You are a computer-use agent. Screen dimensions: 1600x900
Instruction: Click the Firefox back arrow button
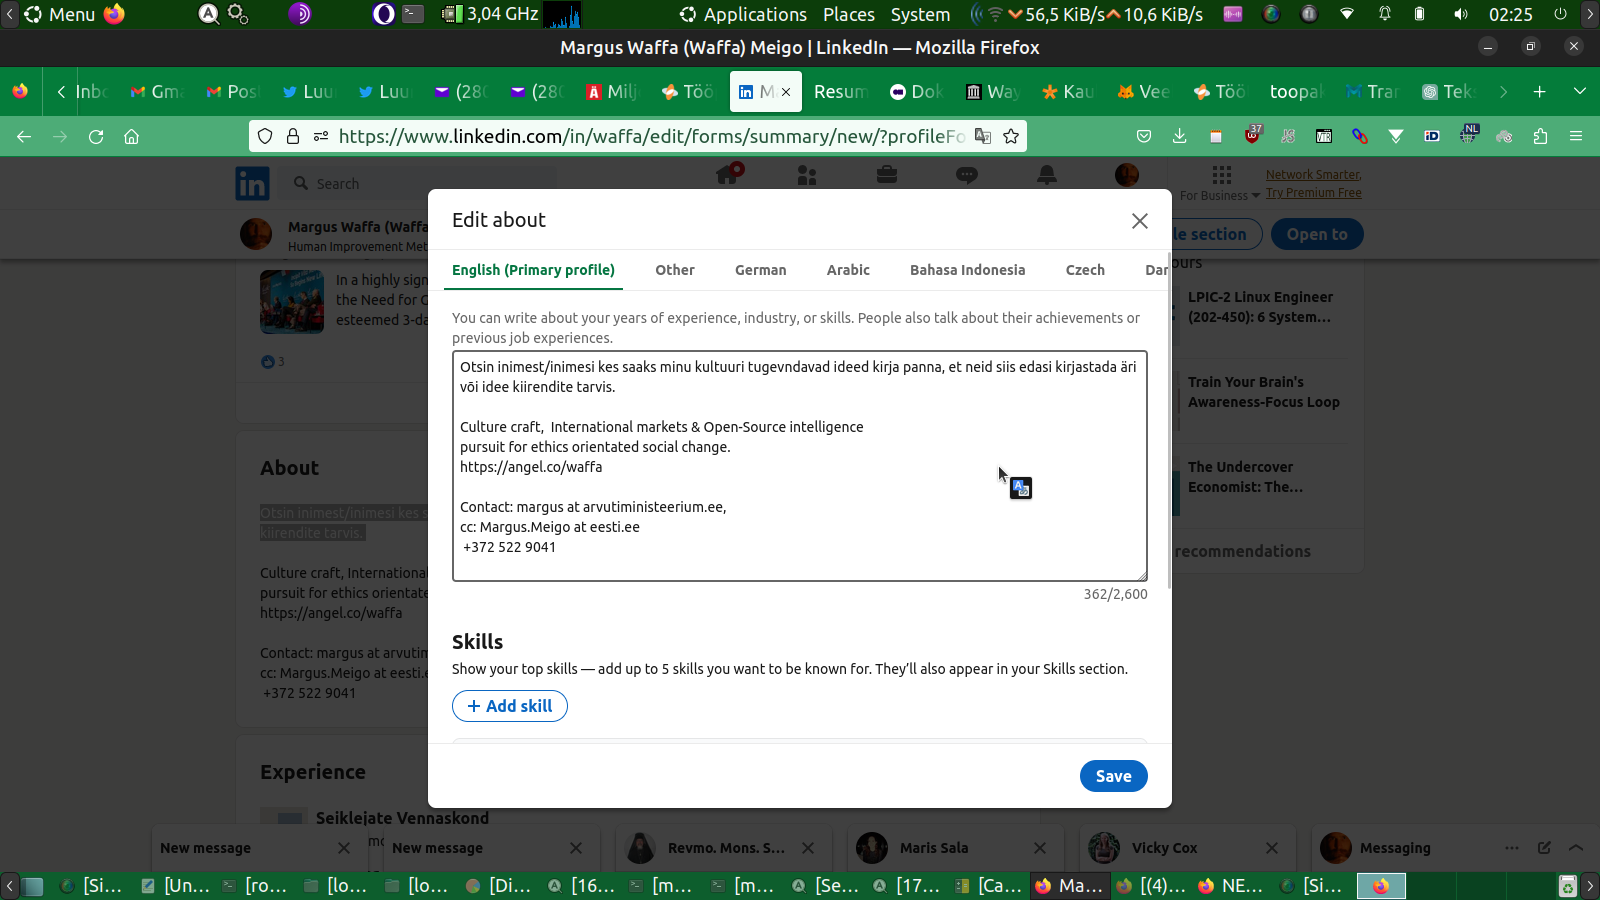(24, 137)
